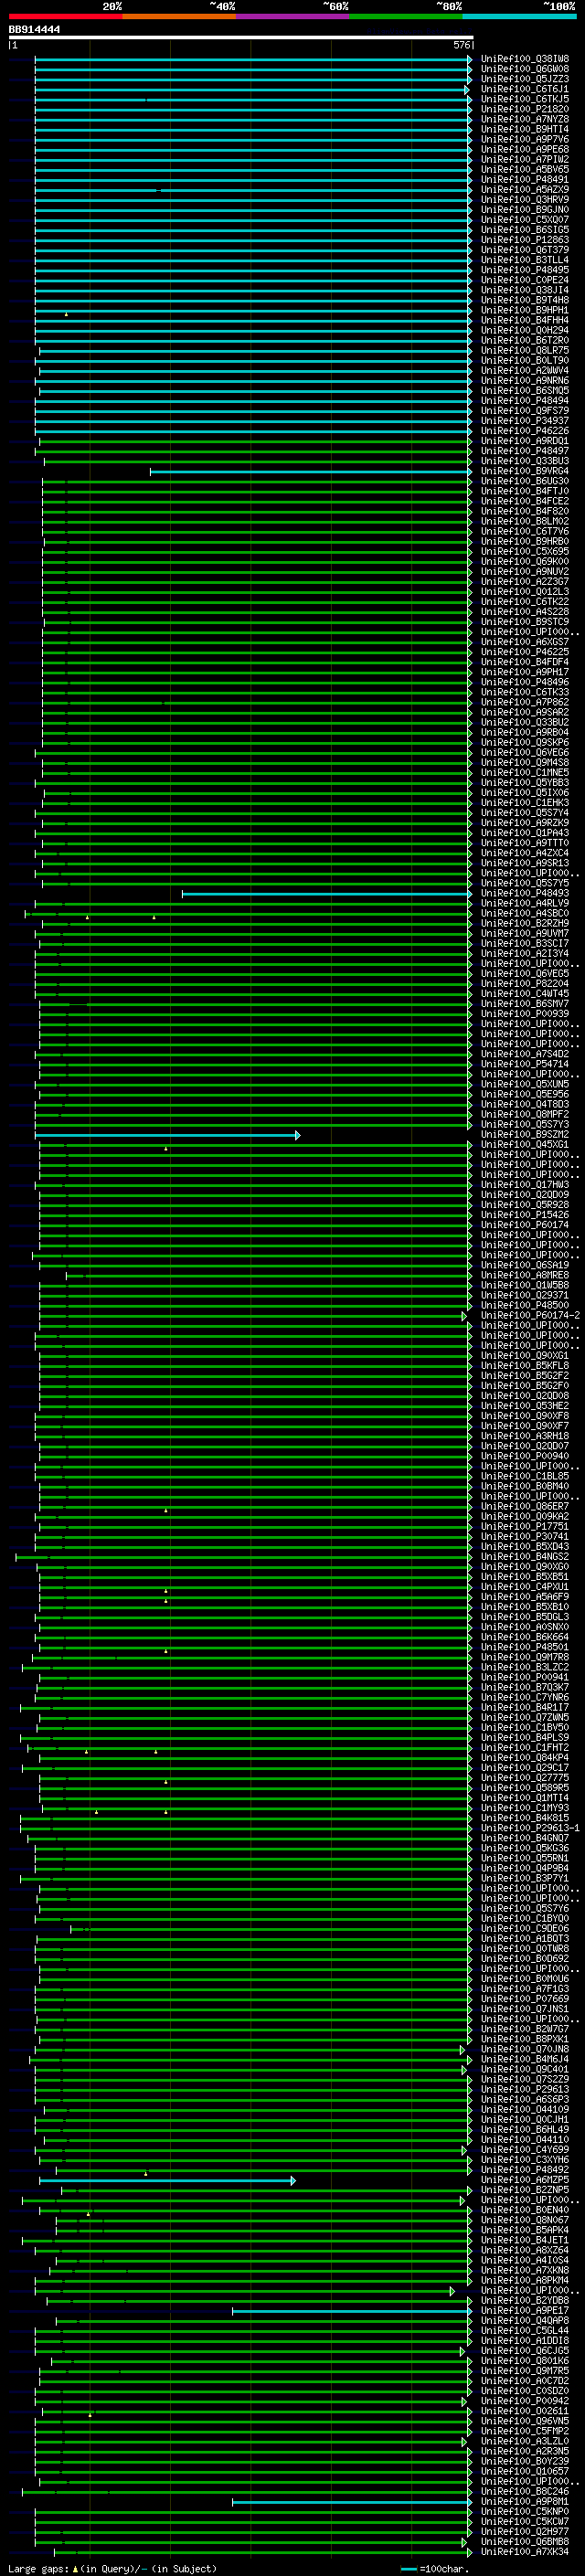Select hit UniRef100_P15426
The image size is (585, 2576).
[525, 1214]
